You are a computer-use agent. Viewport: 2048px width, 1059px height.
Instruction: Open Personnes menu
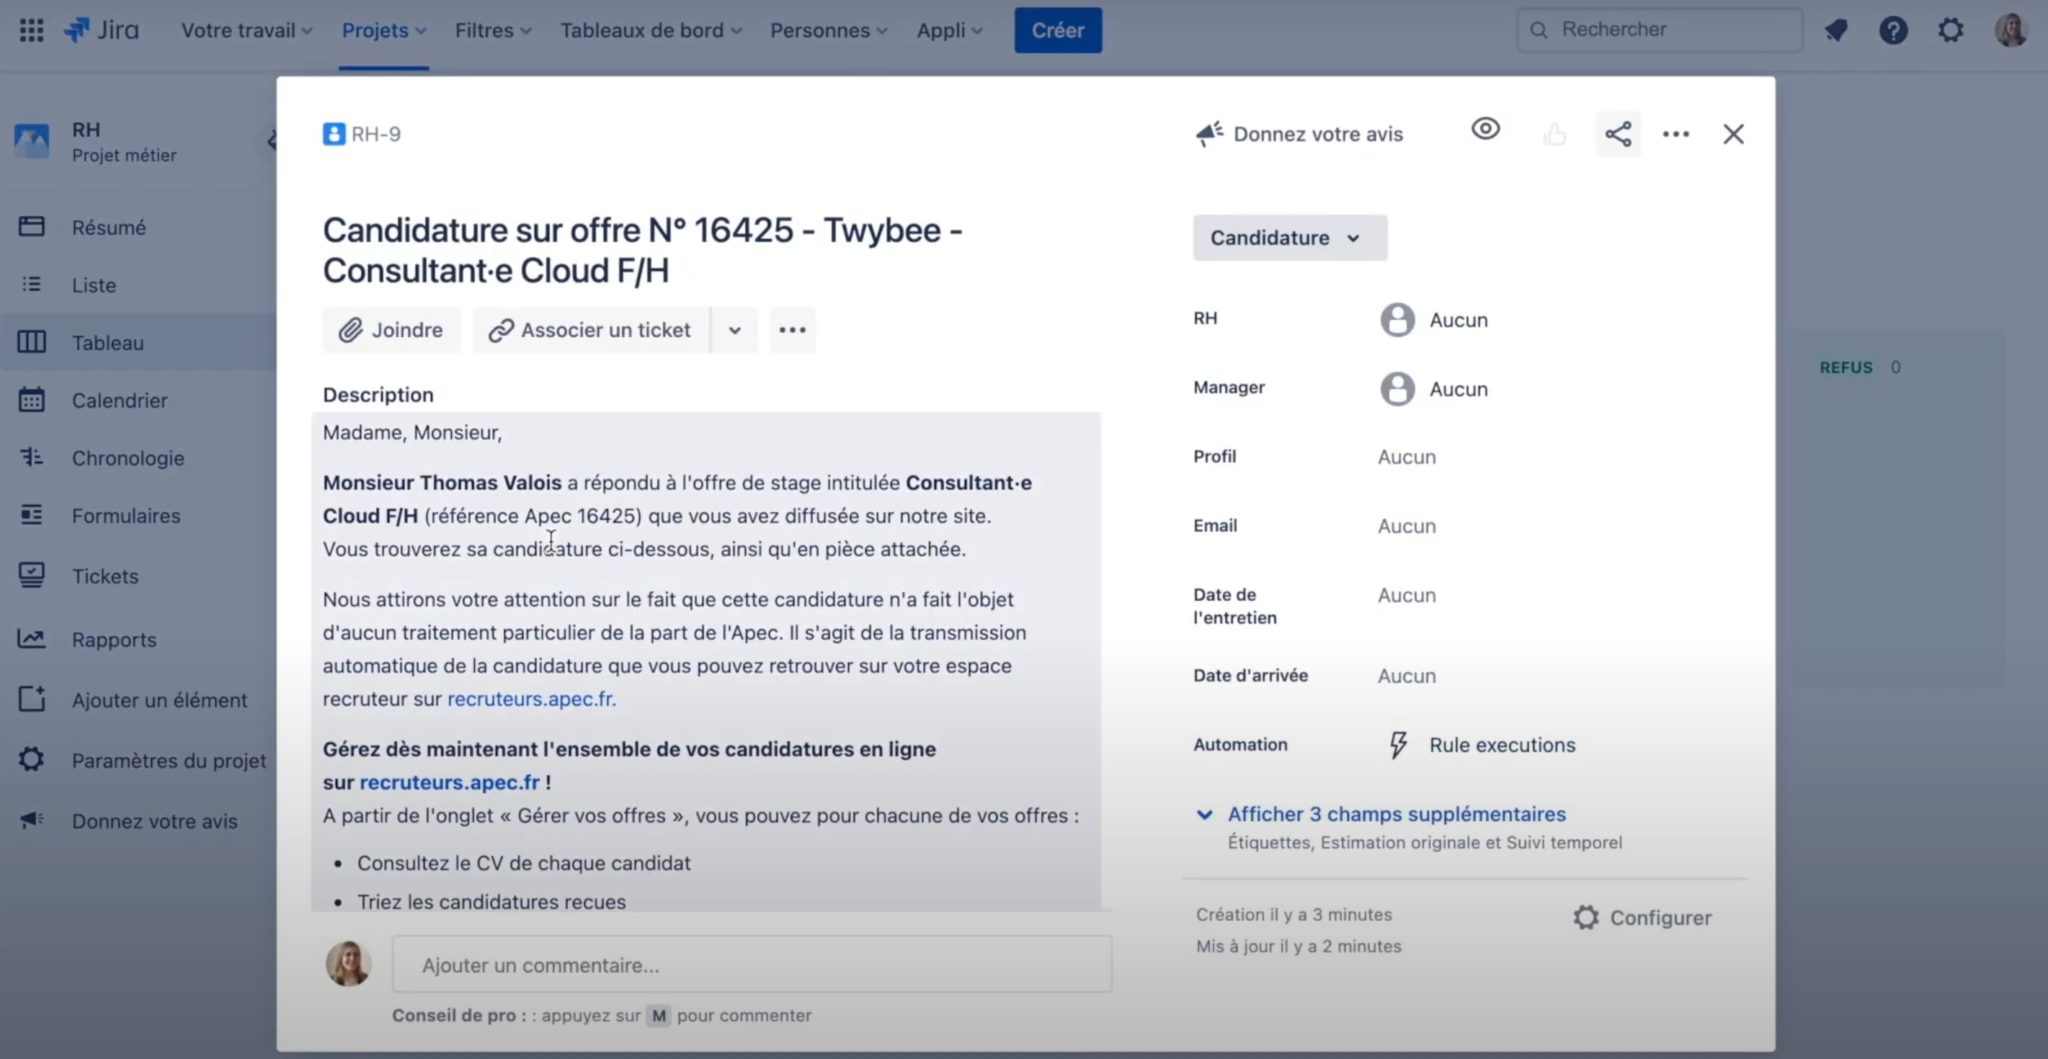click(829, 30)
